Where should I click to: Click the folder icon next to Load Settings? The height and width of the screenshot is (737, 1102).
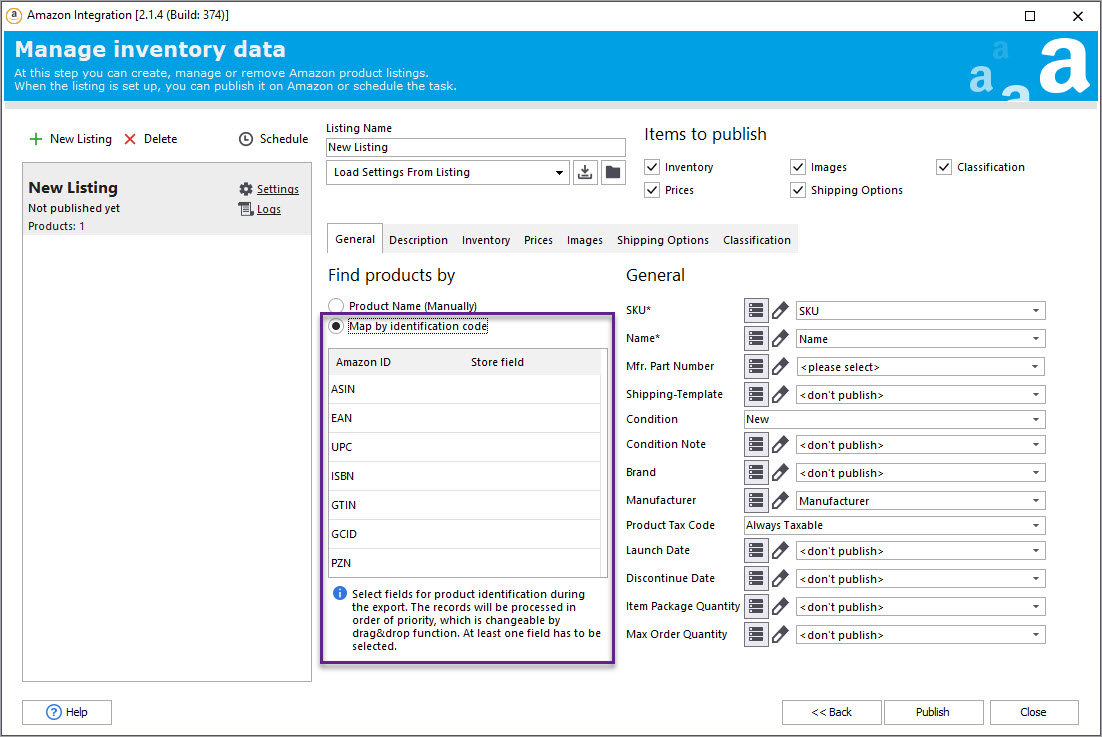(x=613, y=172)
